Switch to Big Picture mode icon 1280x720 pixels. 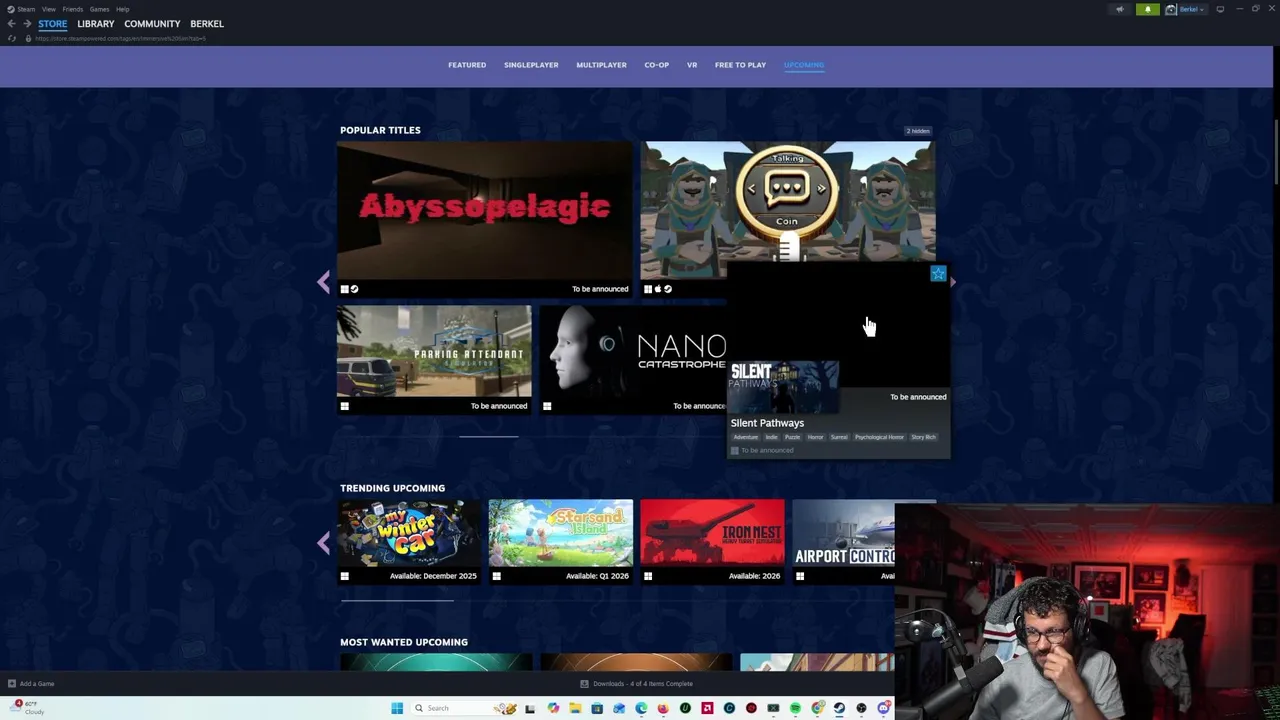pyautogui.click(x=1220, y=9)
